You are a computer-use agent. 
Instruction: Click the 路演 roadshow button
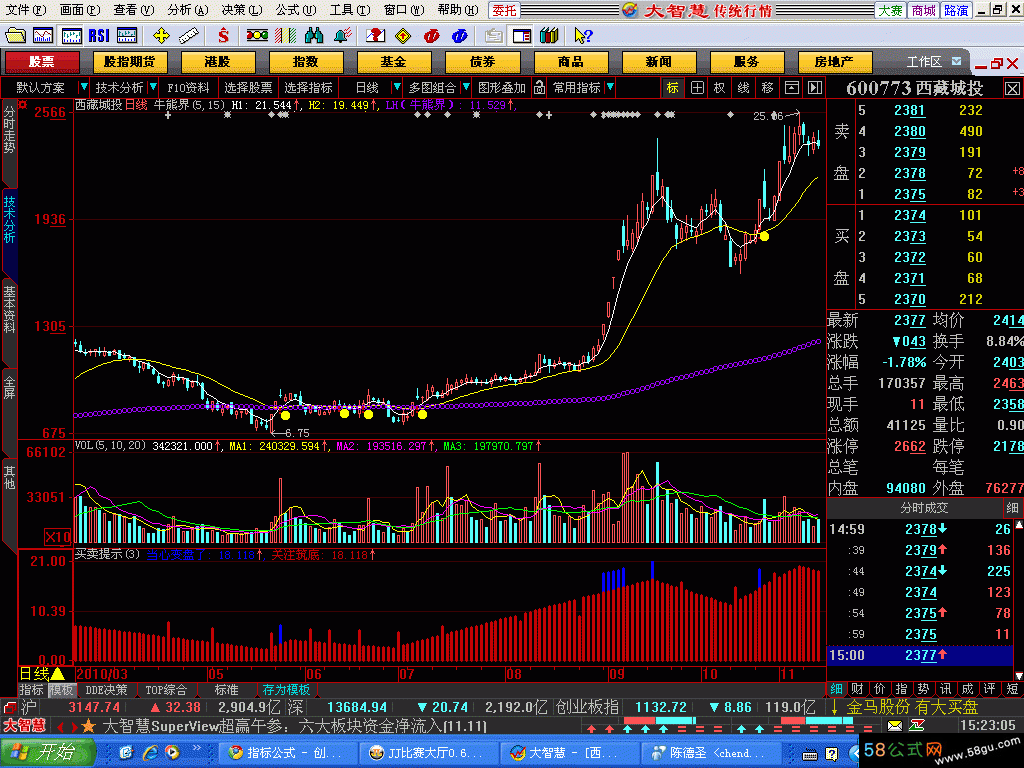tap(956, 10)
